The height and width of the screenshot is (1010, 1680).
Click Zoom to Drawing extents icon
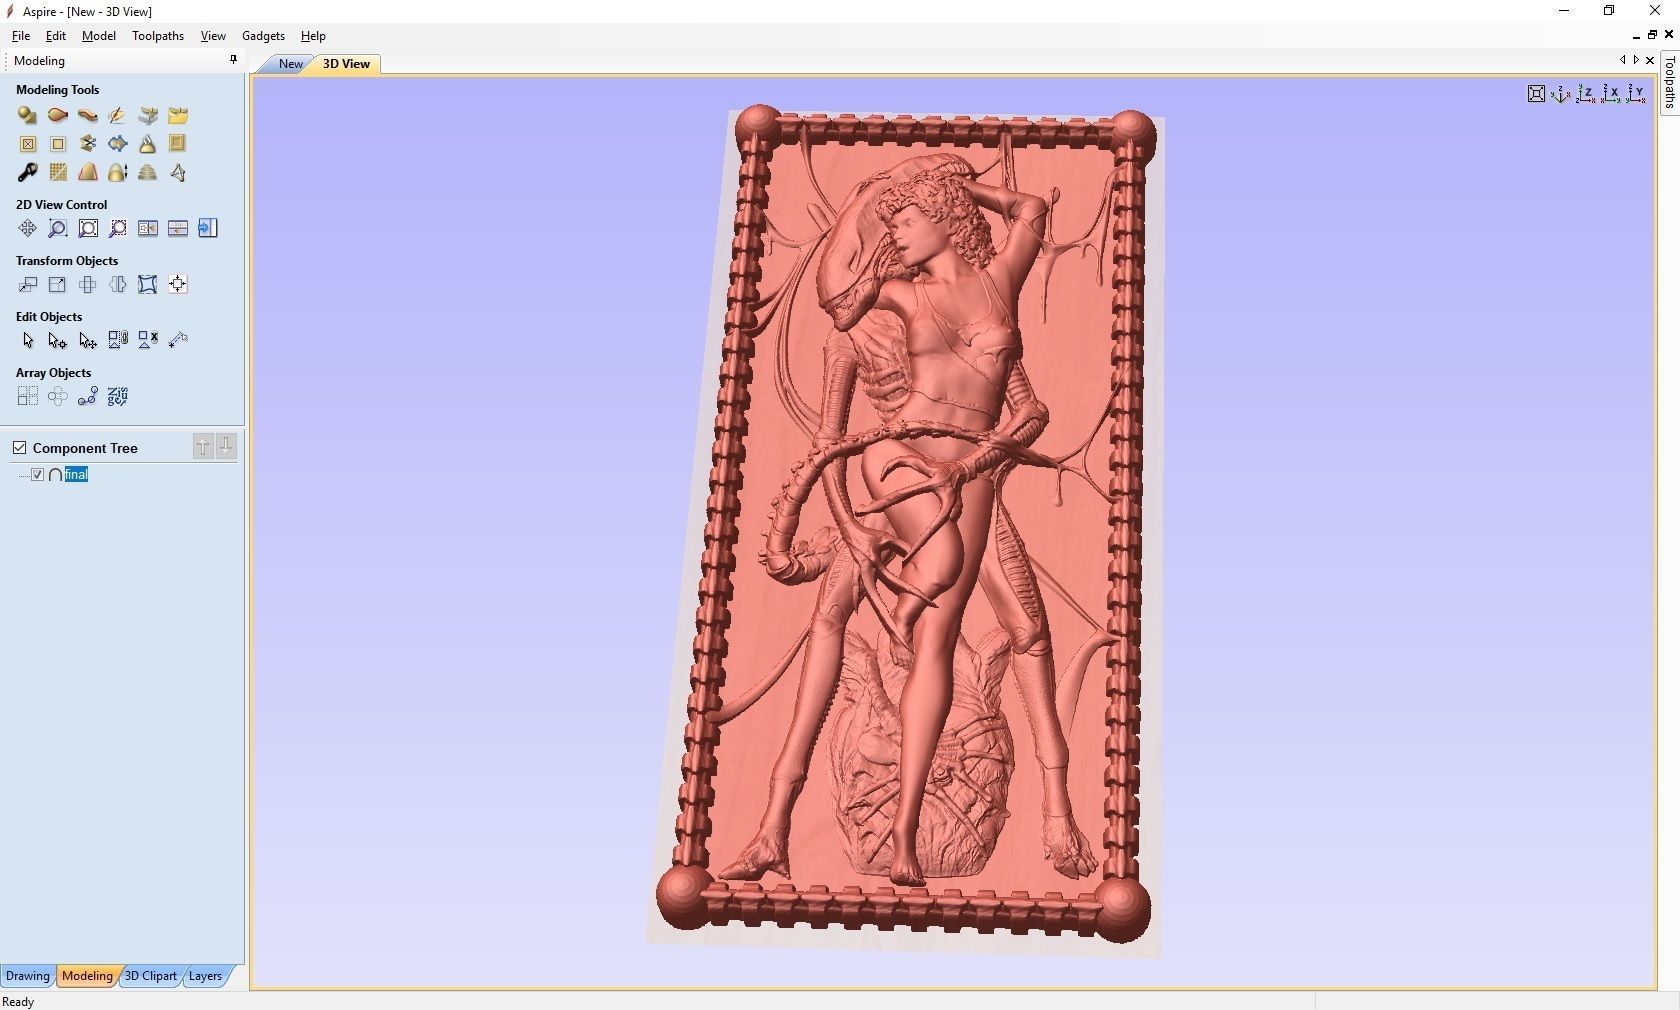[x=88, y=228]
